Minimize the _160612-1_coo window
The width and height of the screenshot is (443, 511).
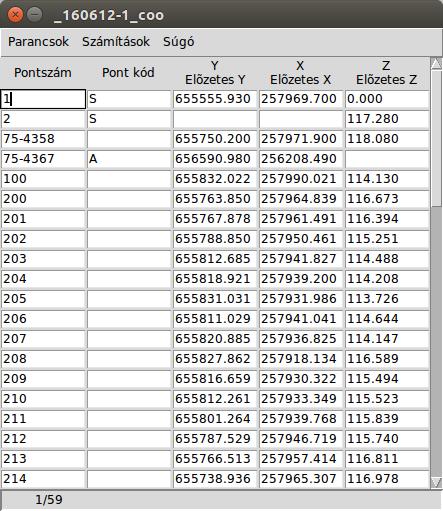pos(34,14)
